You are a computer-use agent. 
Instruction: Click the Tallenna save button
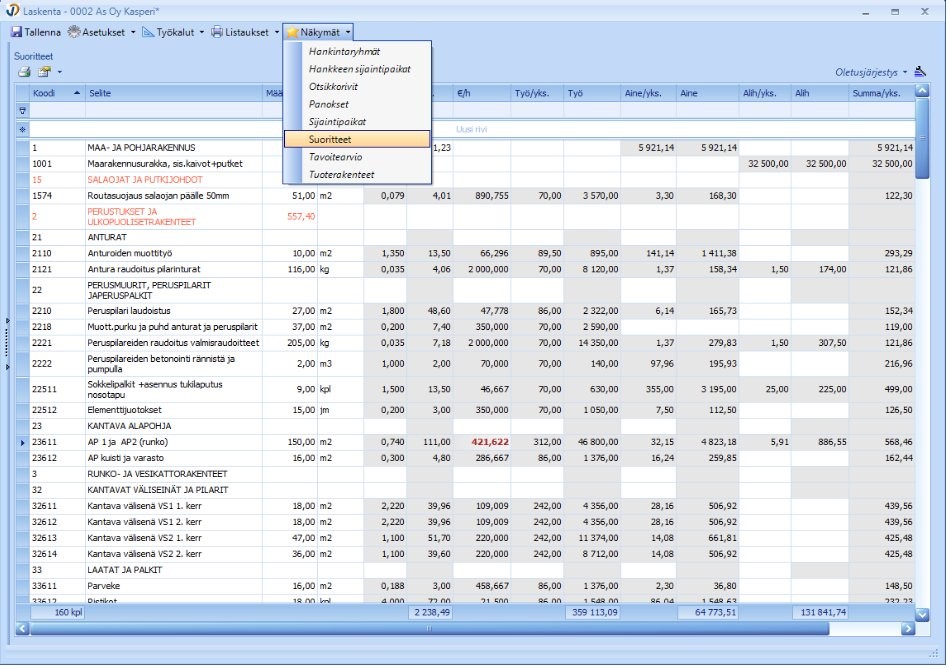[36, 32]
